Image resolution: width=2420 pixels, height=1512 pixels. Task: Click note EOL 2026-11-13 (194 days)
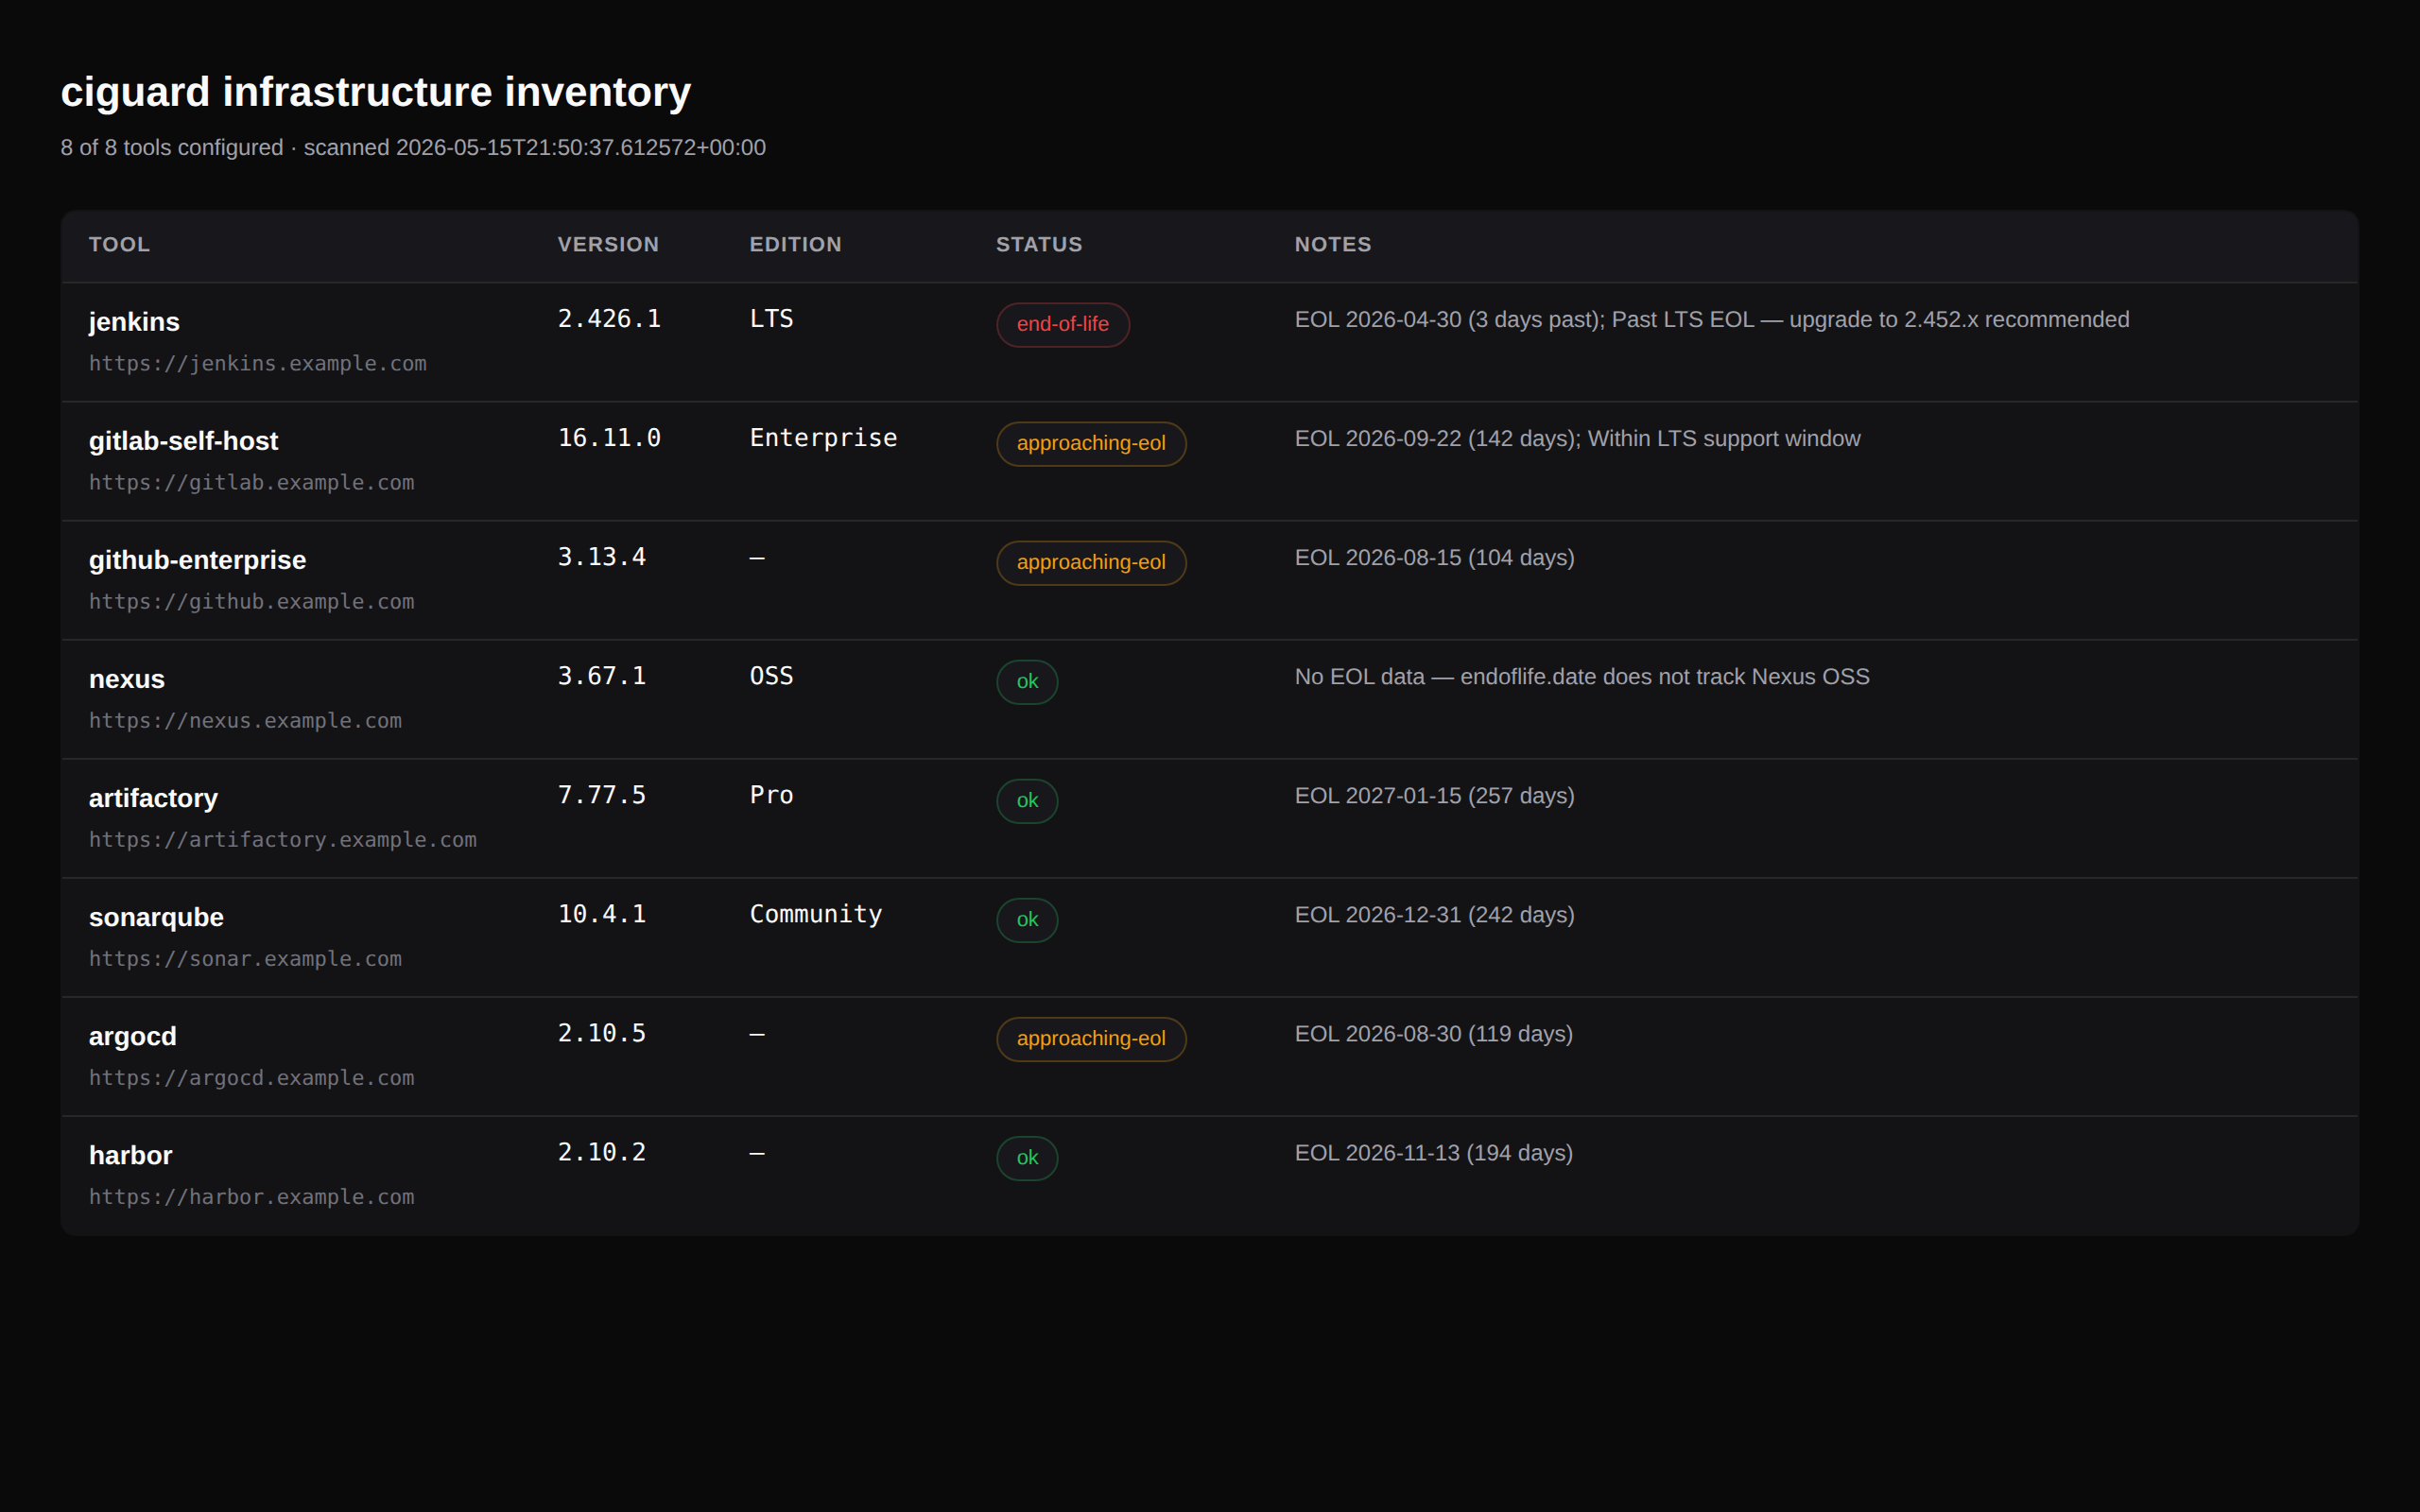coord(1434,1153)
